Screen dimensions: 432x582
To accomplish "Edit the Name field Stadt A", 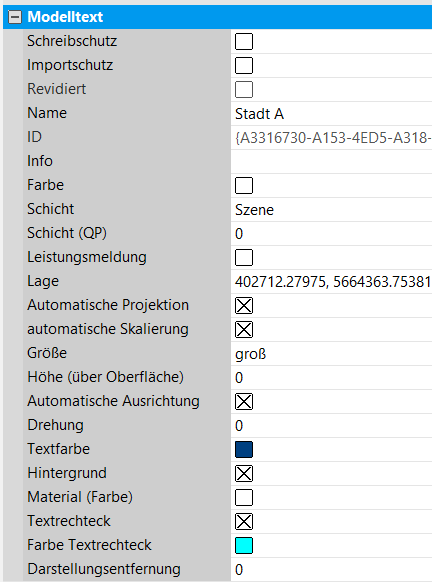I will pos(331,114).
